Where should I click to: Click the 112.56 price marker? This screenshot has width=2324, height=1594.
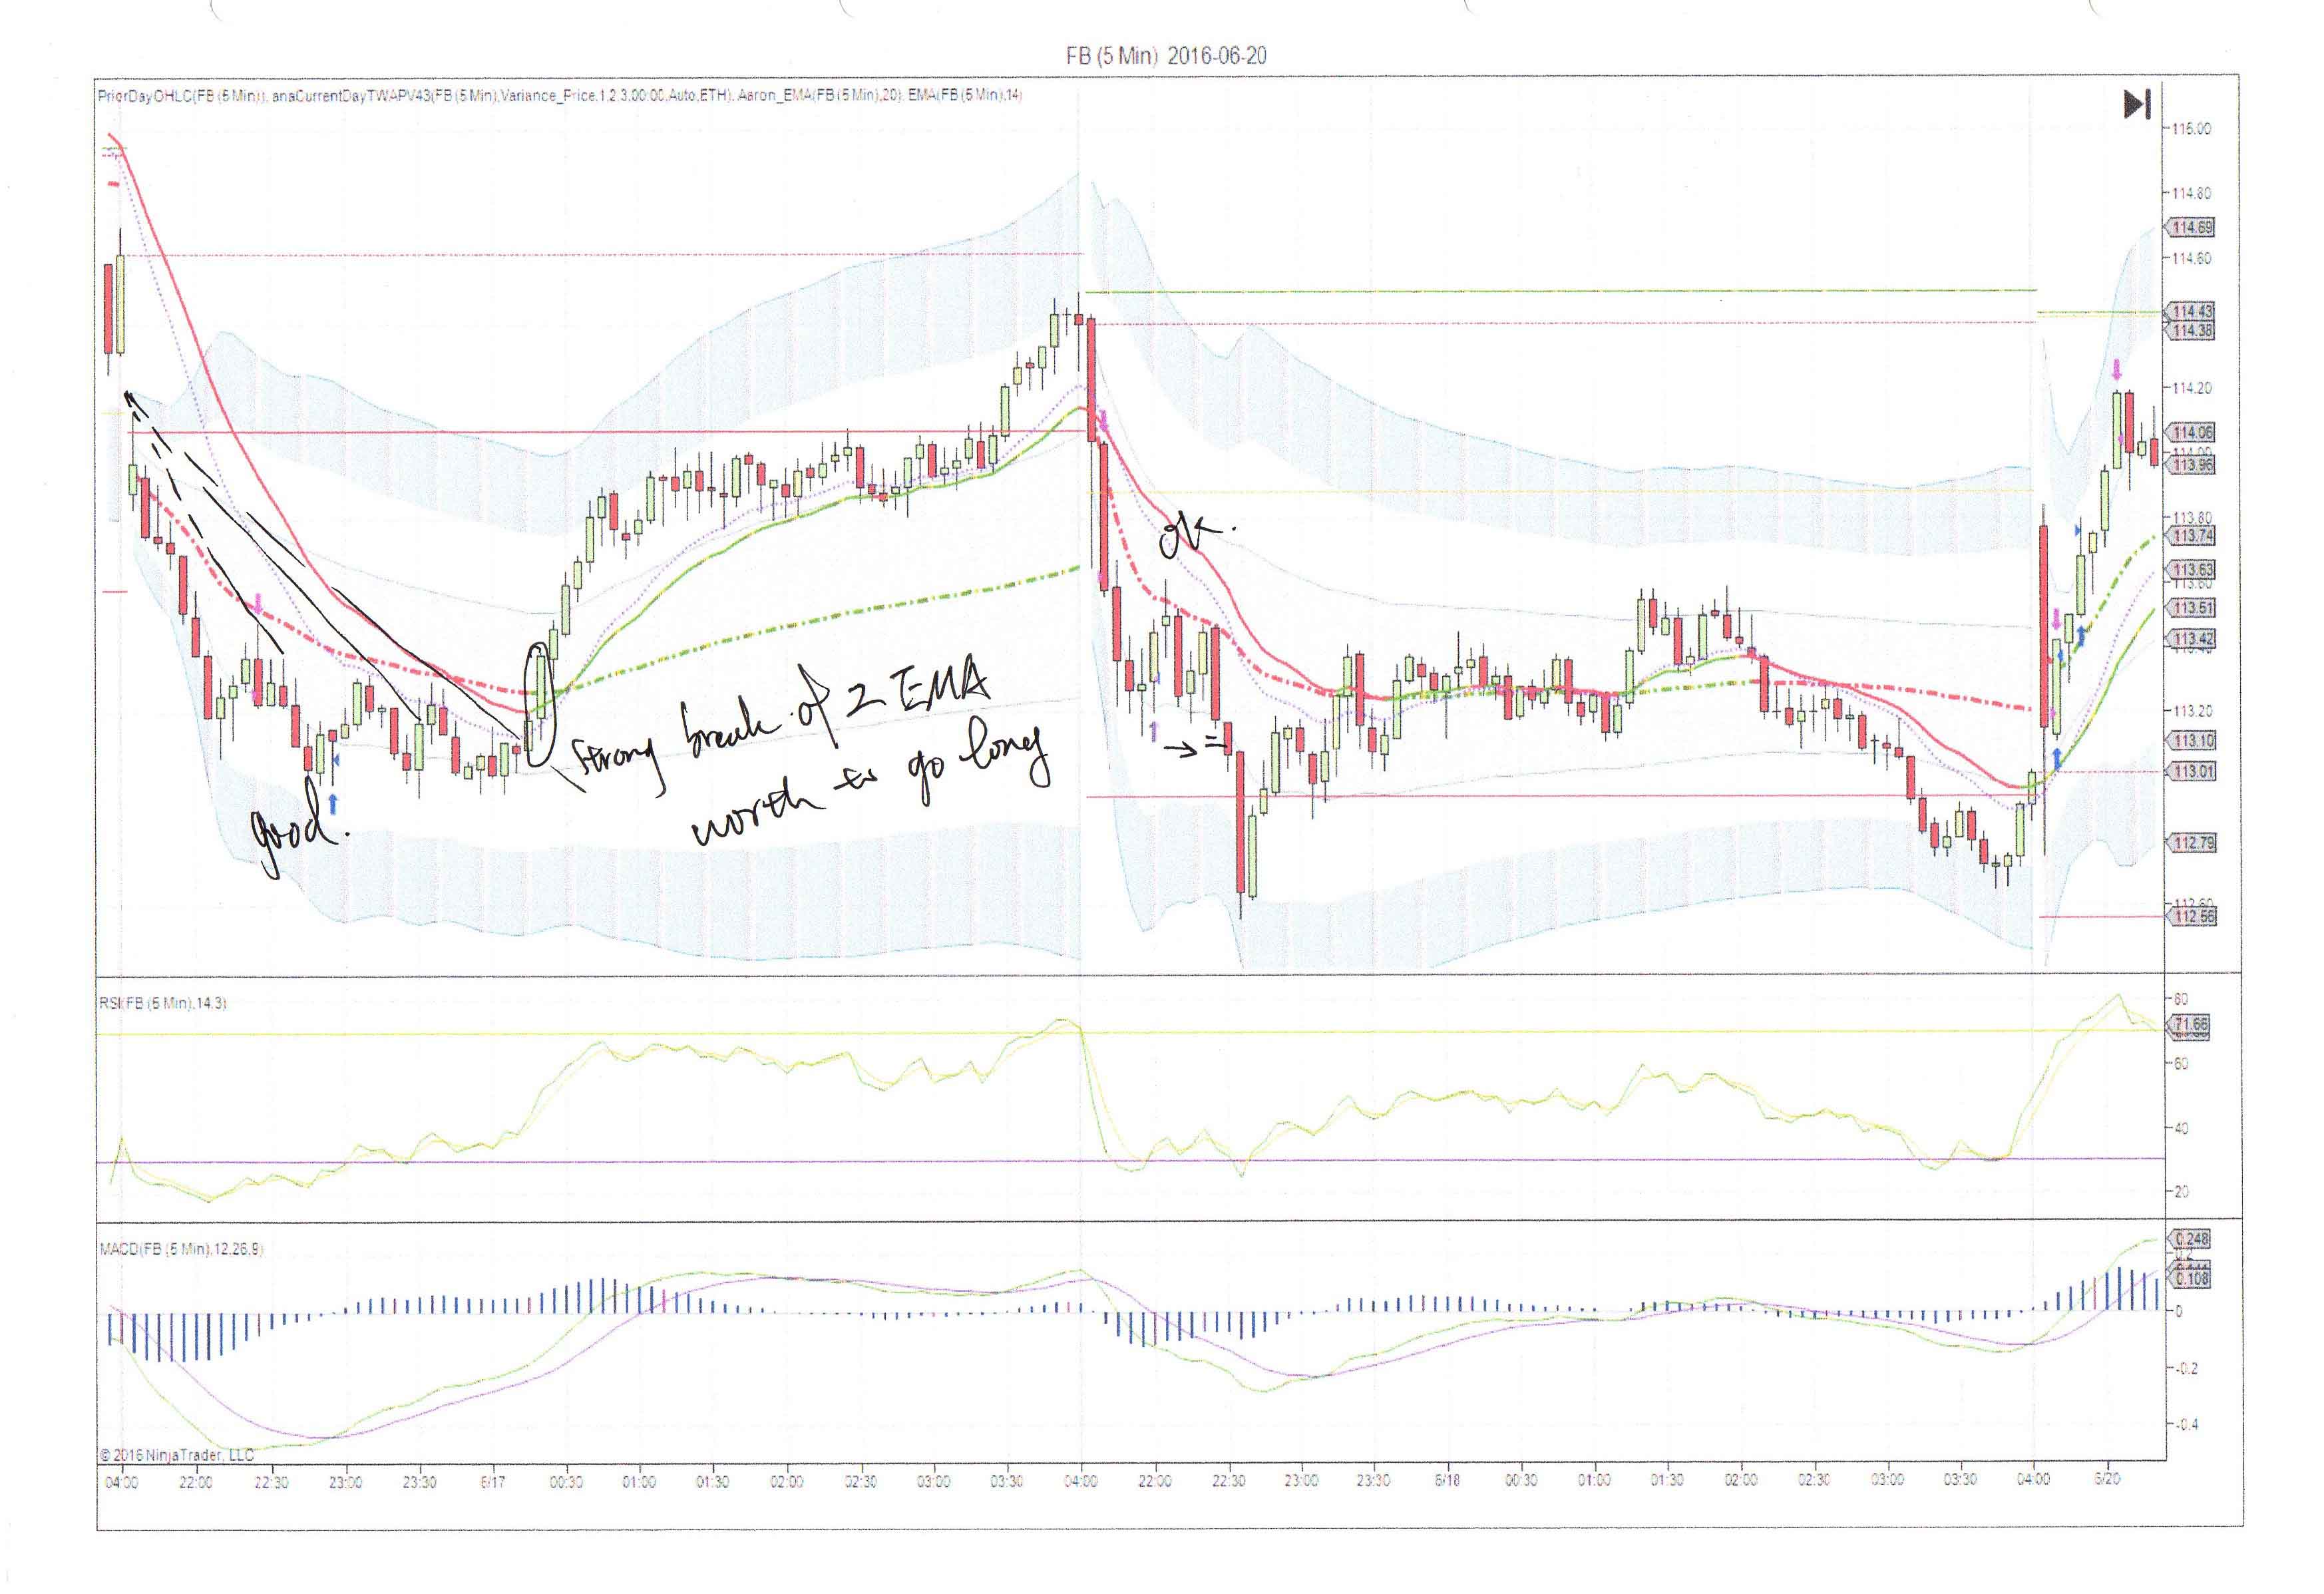[2191, 917]
